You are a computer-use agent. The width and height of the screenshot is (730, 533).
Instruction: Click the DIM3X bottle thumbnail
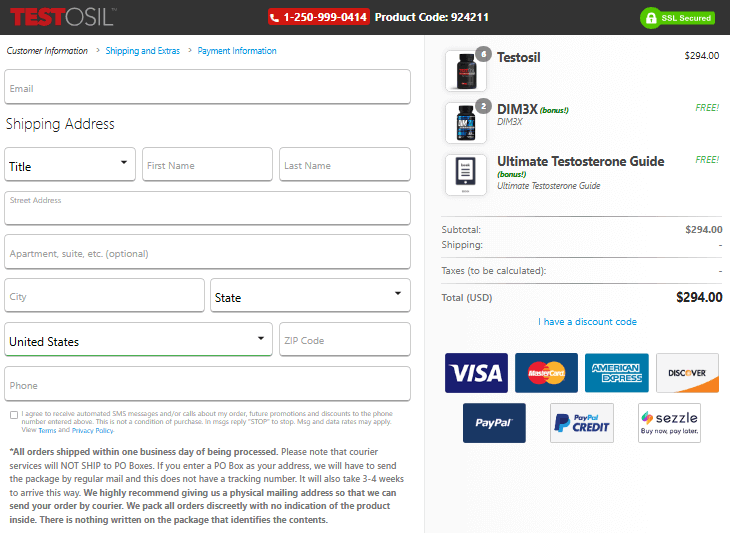point(466,123)
